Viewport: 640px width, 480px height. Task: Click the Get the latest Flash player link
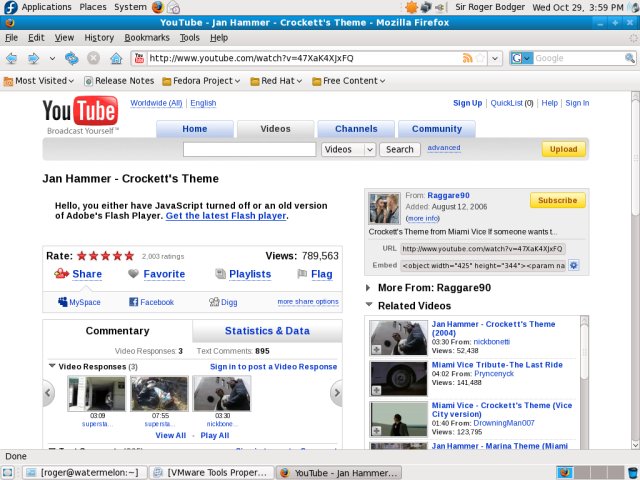(x=226, y=216)
